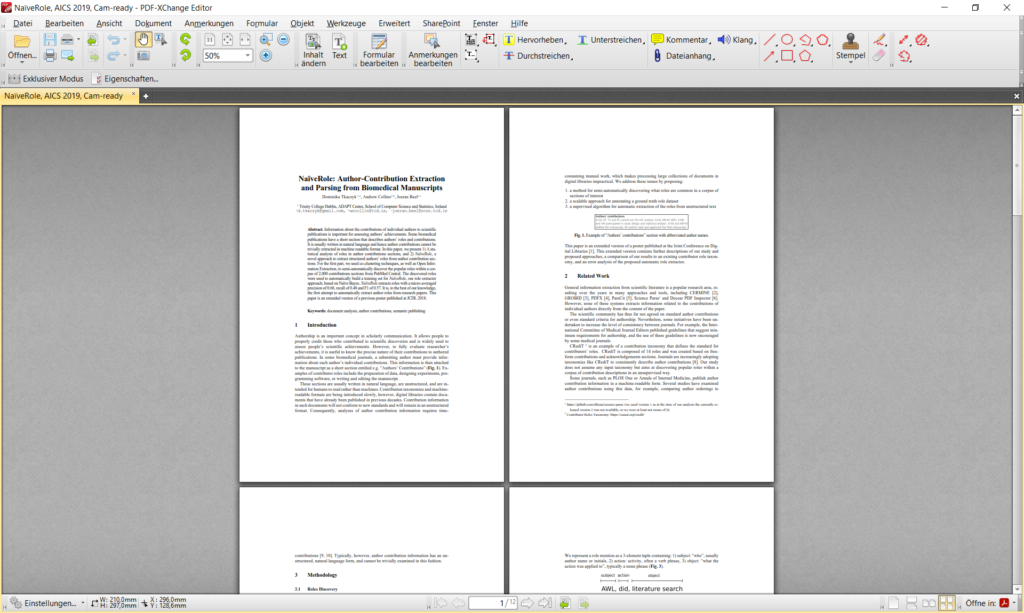The width and height of the screenshot is (1024, 613).
Task: Click the Text add button
Action: [x=339, y=47]
